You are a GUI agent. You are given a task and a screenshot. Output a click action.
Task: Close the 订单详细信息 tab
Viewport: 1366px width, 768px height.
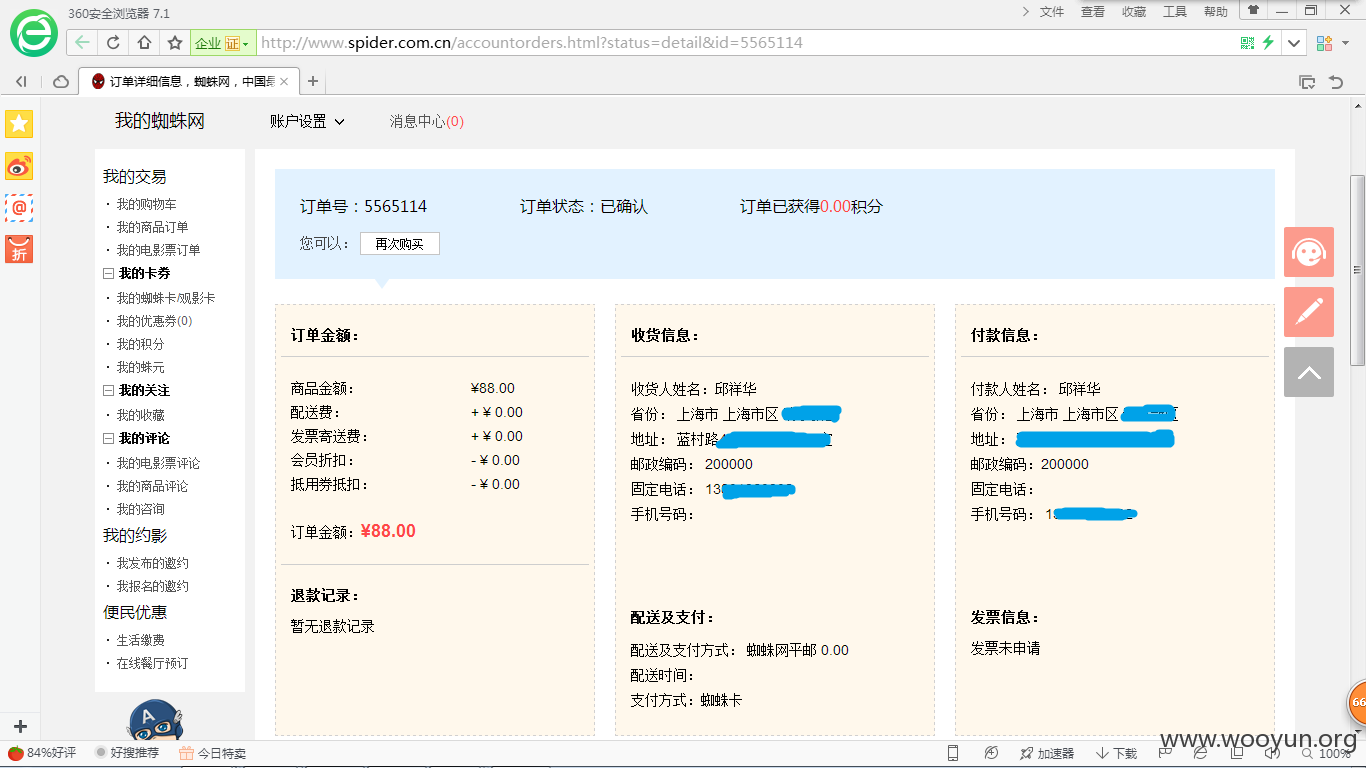tap(284, 82)
